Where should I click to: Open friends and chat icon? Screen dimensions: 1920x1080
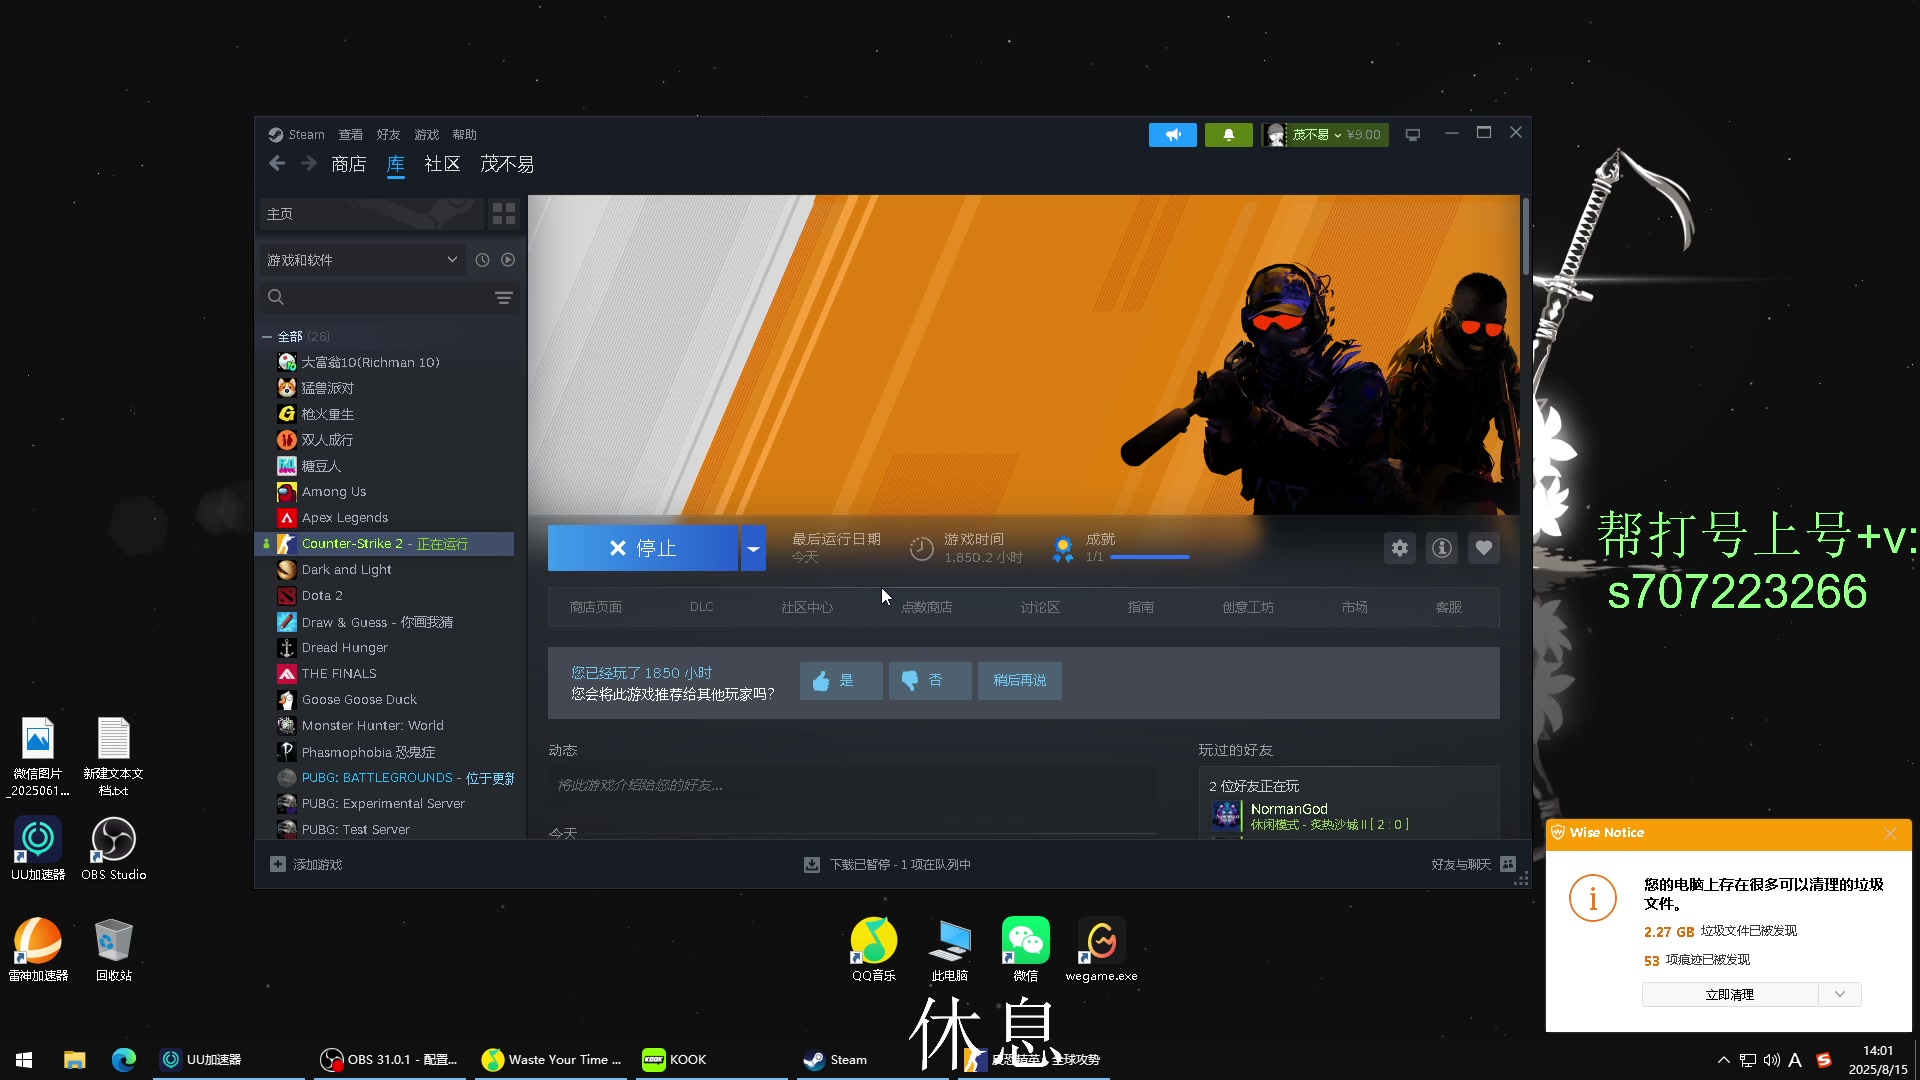pyautogui.click(x=1508, y=865)
